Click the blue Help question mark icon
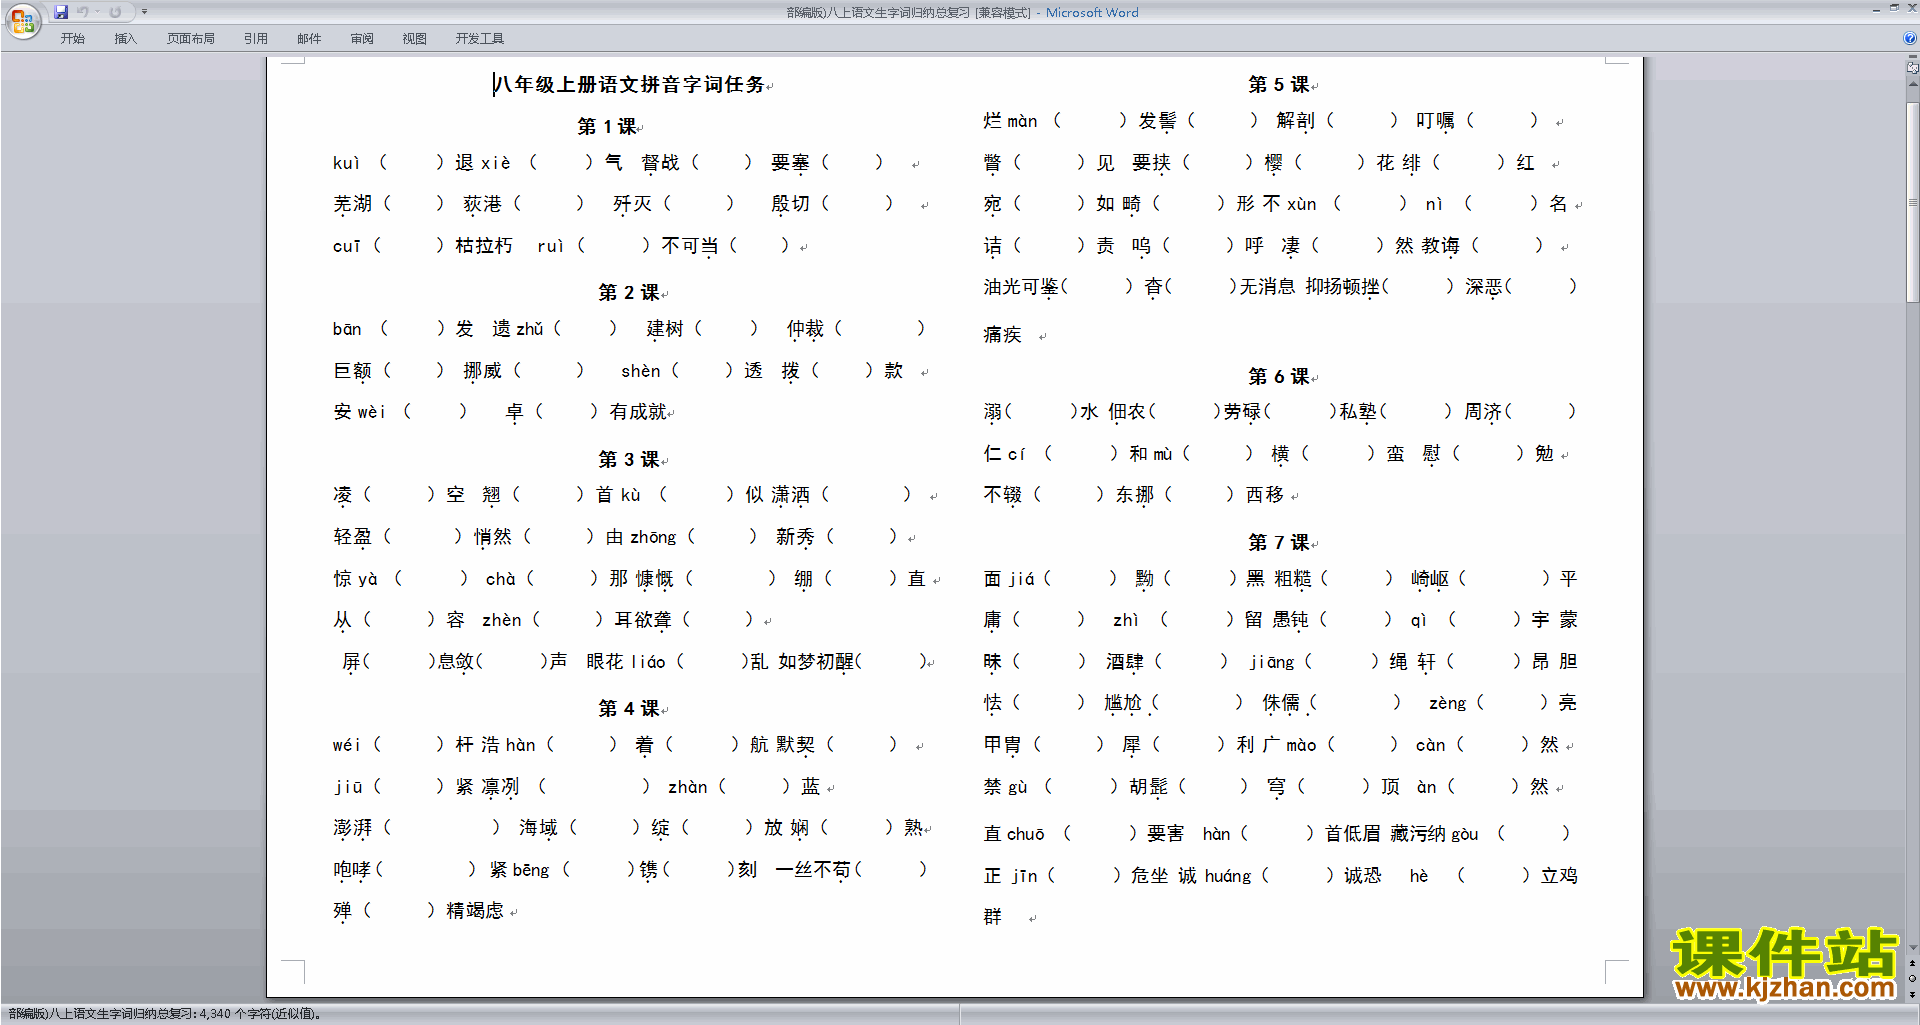1920x1025 pixels. click(x=1910, y=38)
